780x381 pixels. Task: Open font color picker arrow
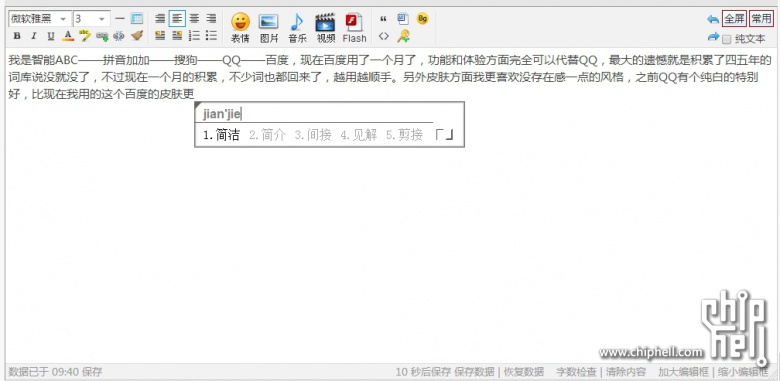(68, 36)
